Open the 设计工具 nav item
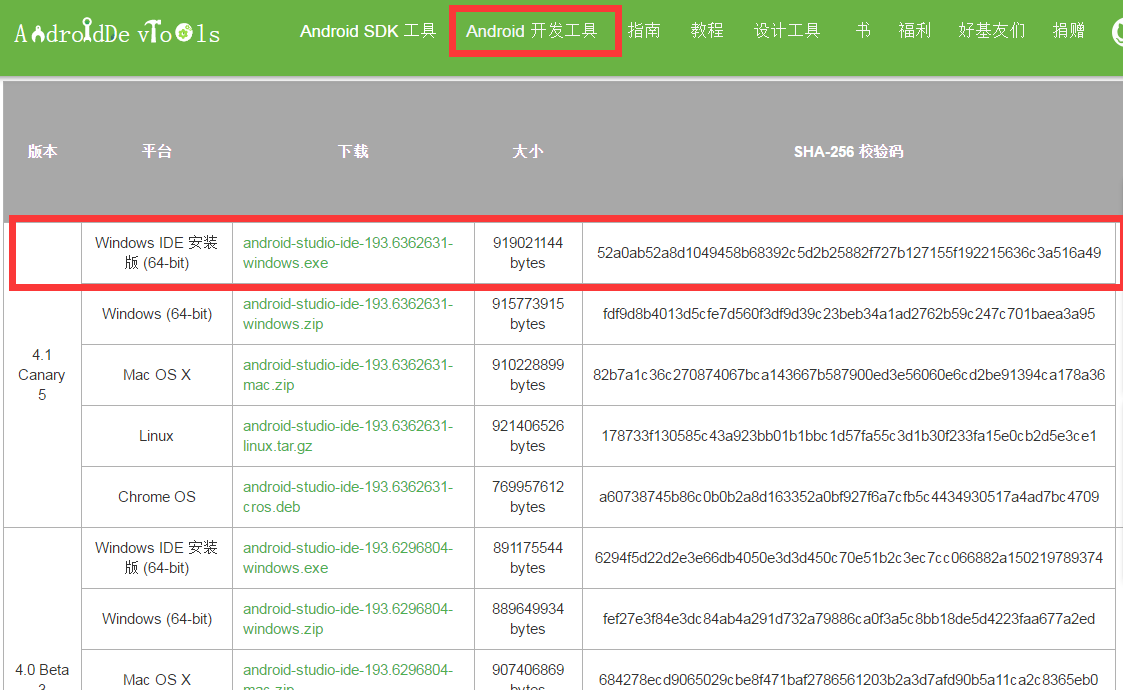1123x690 pixels. (787, 31)
